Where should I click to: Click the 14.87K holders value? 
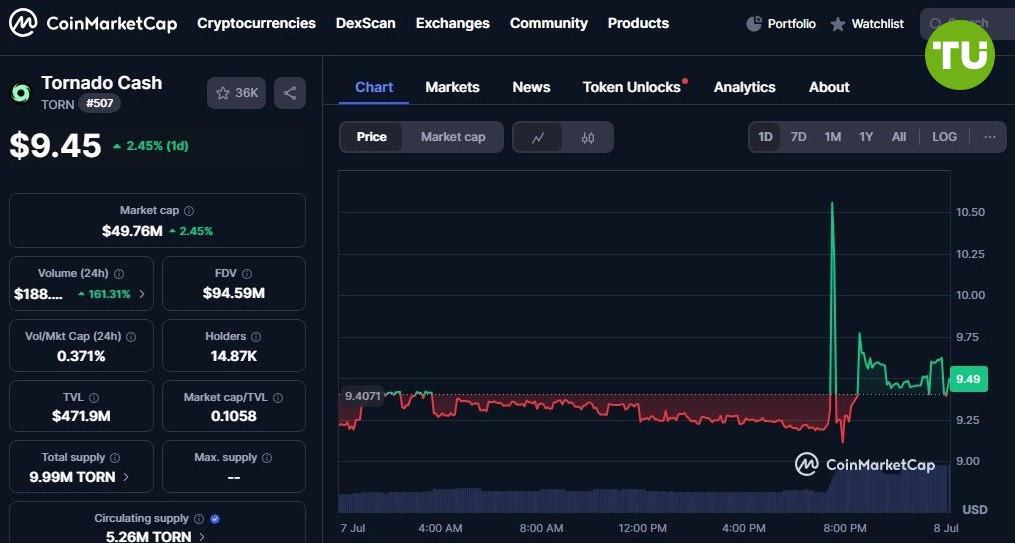pyautogui.click(x=234, y=355)
